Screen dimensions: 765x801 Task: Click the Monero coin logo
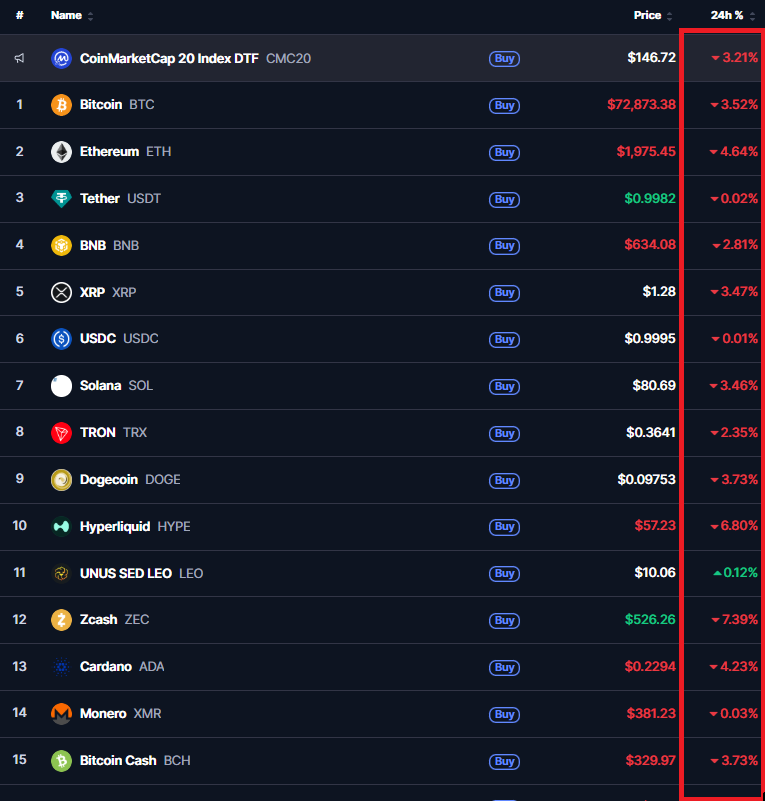click(61, 714)
